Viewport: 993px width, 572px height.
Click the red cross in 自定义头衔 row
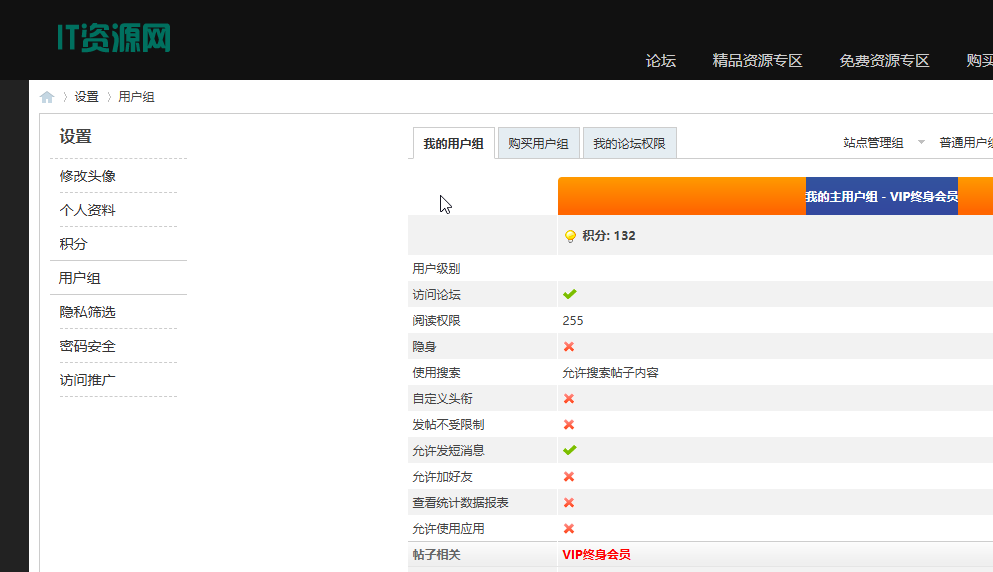tap(569, 398)
